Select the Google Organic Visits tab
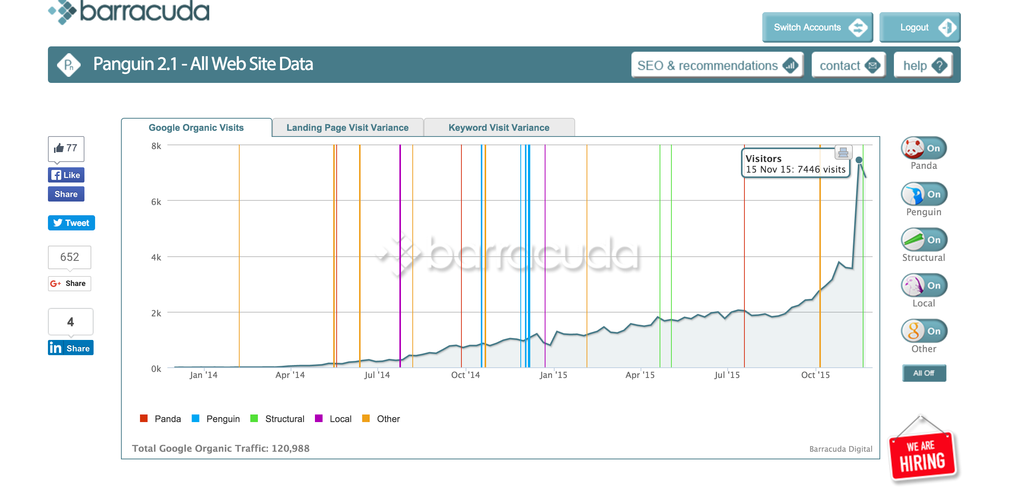 (196, 127)
